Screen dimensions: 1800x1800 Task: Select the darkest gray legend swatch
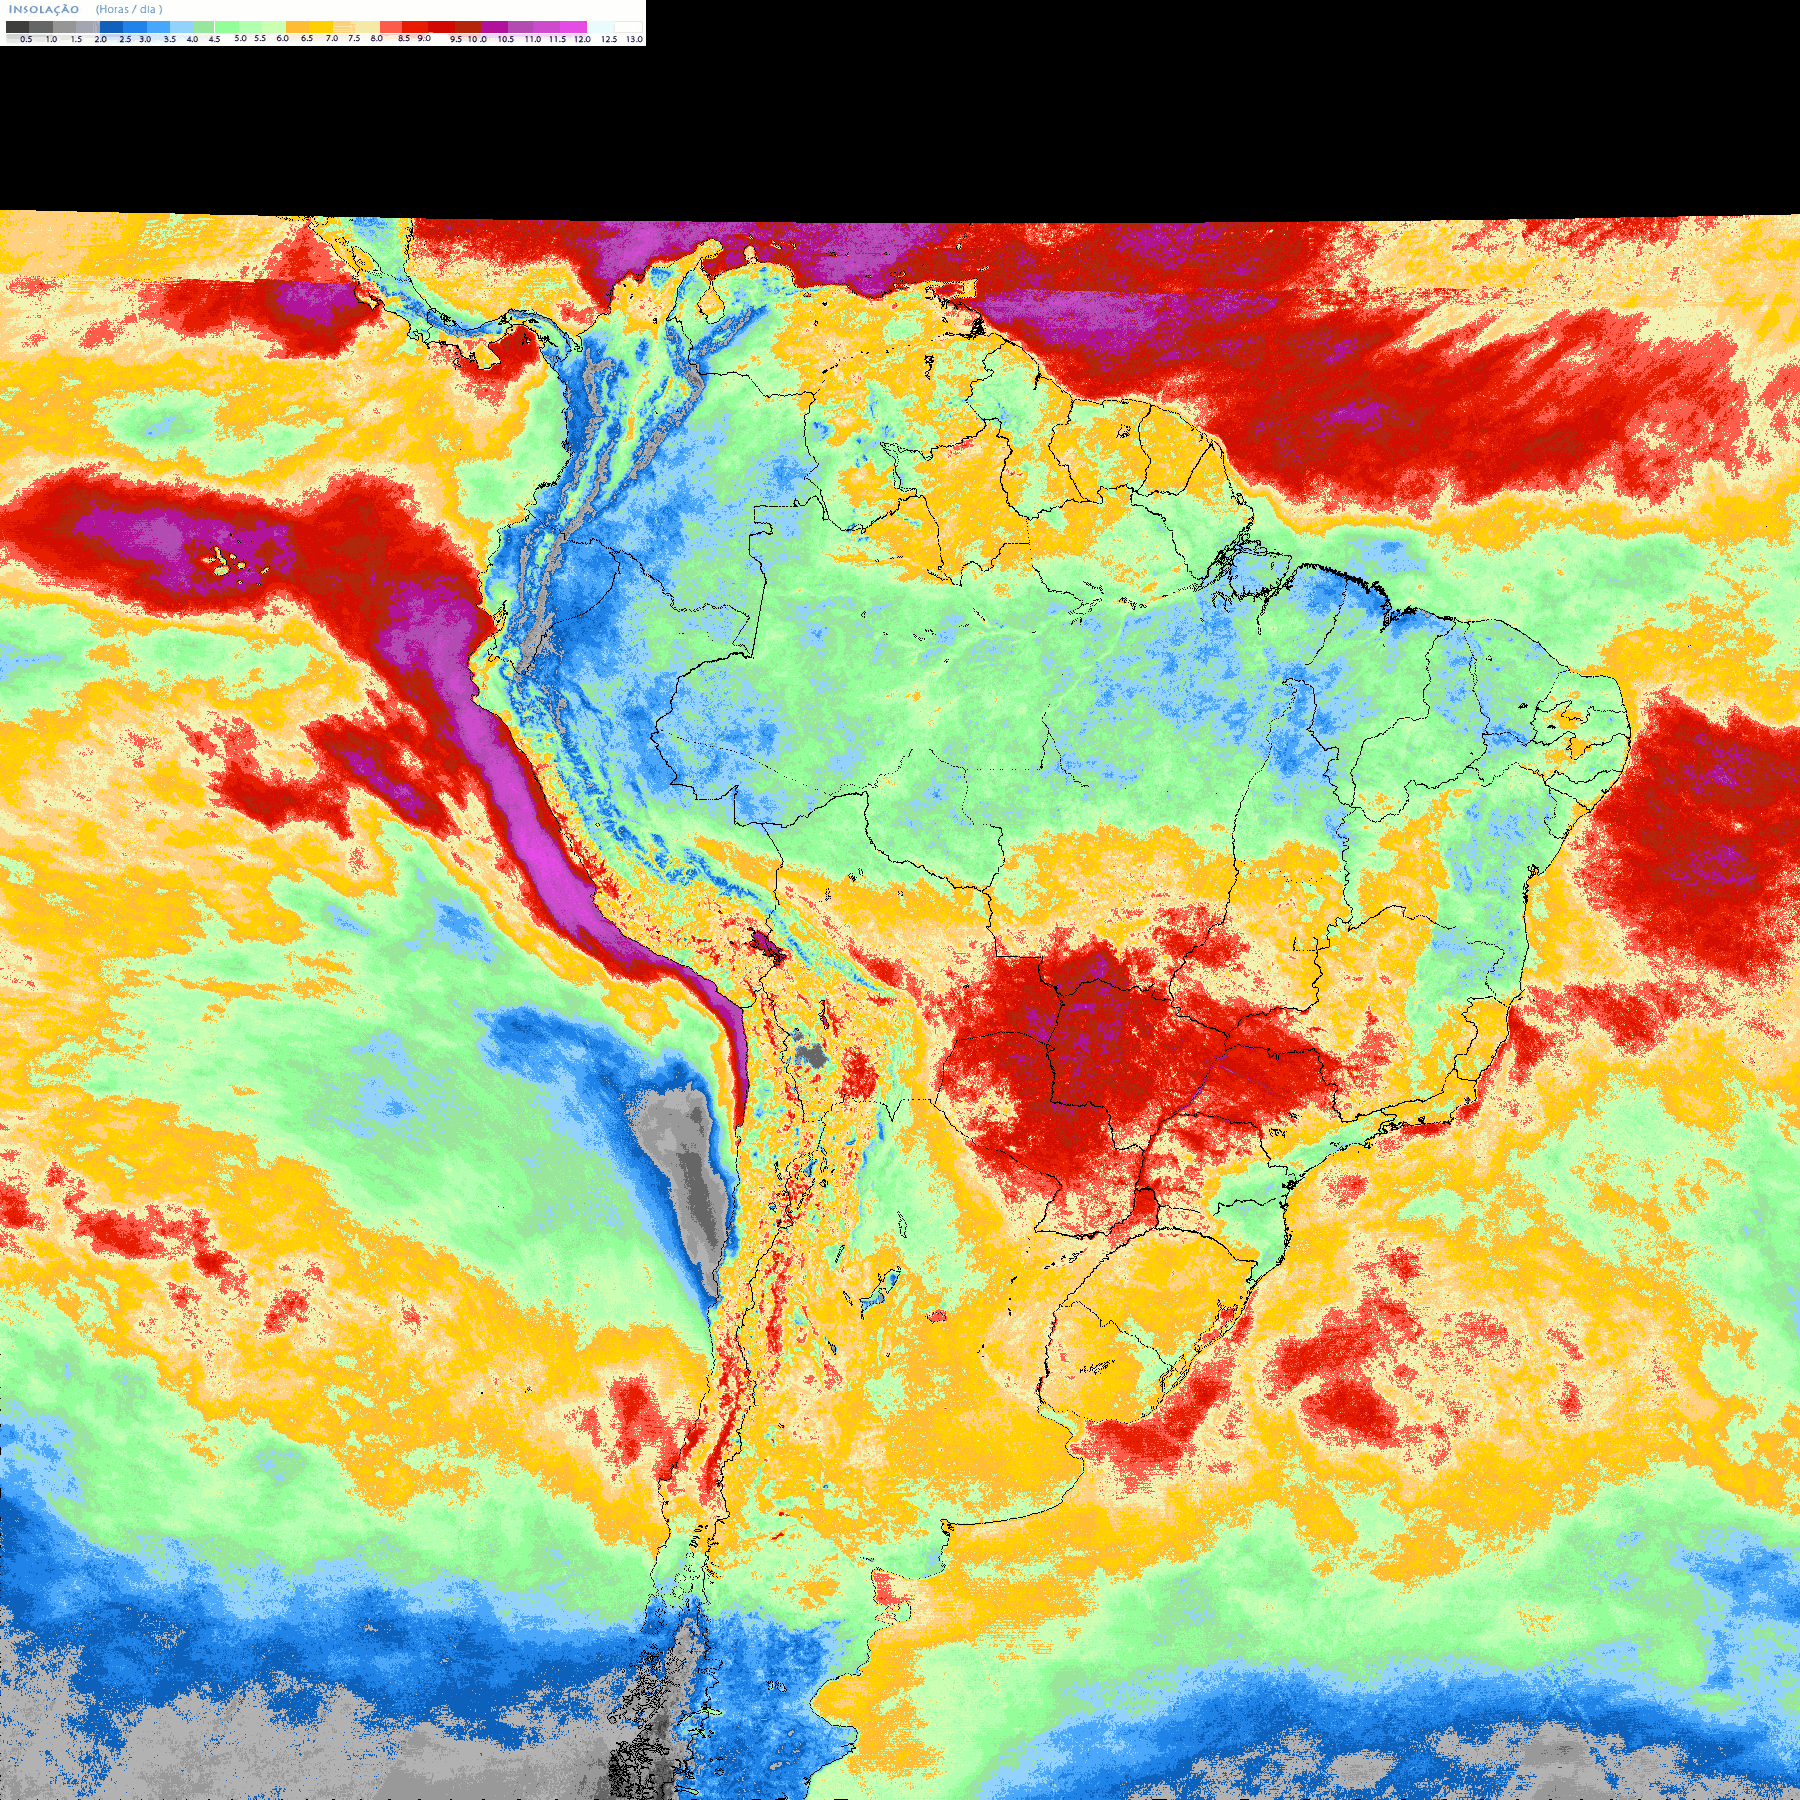pyautogui.click(x=17, y=27)
